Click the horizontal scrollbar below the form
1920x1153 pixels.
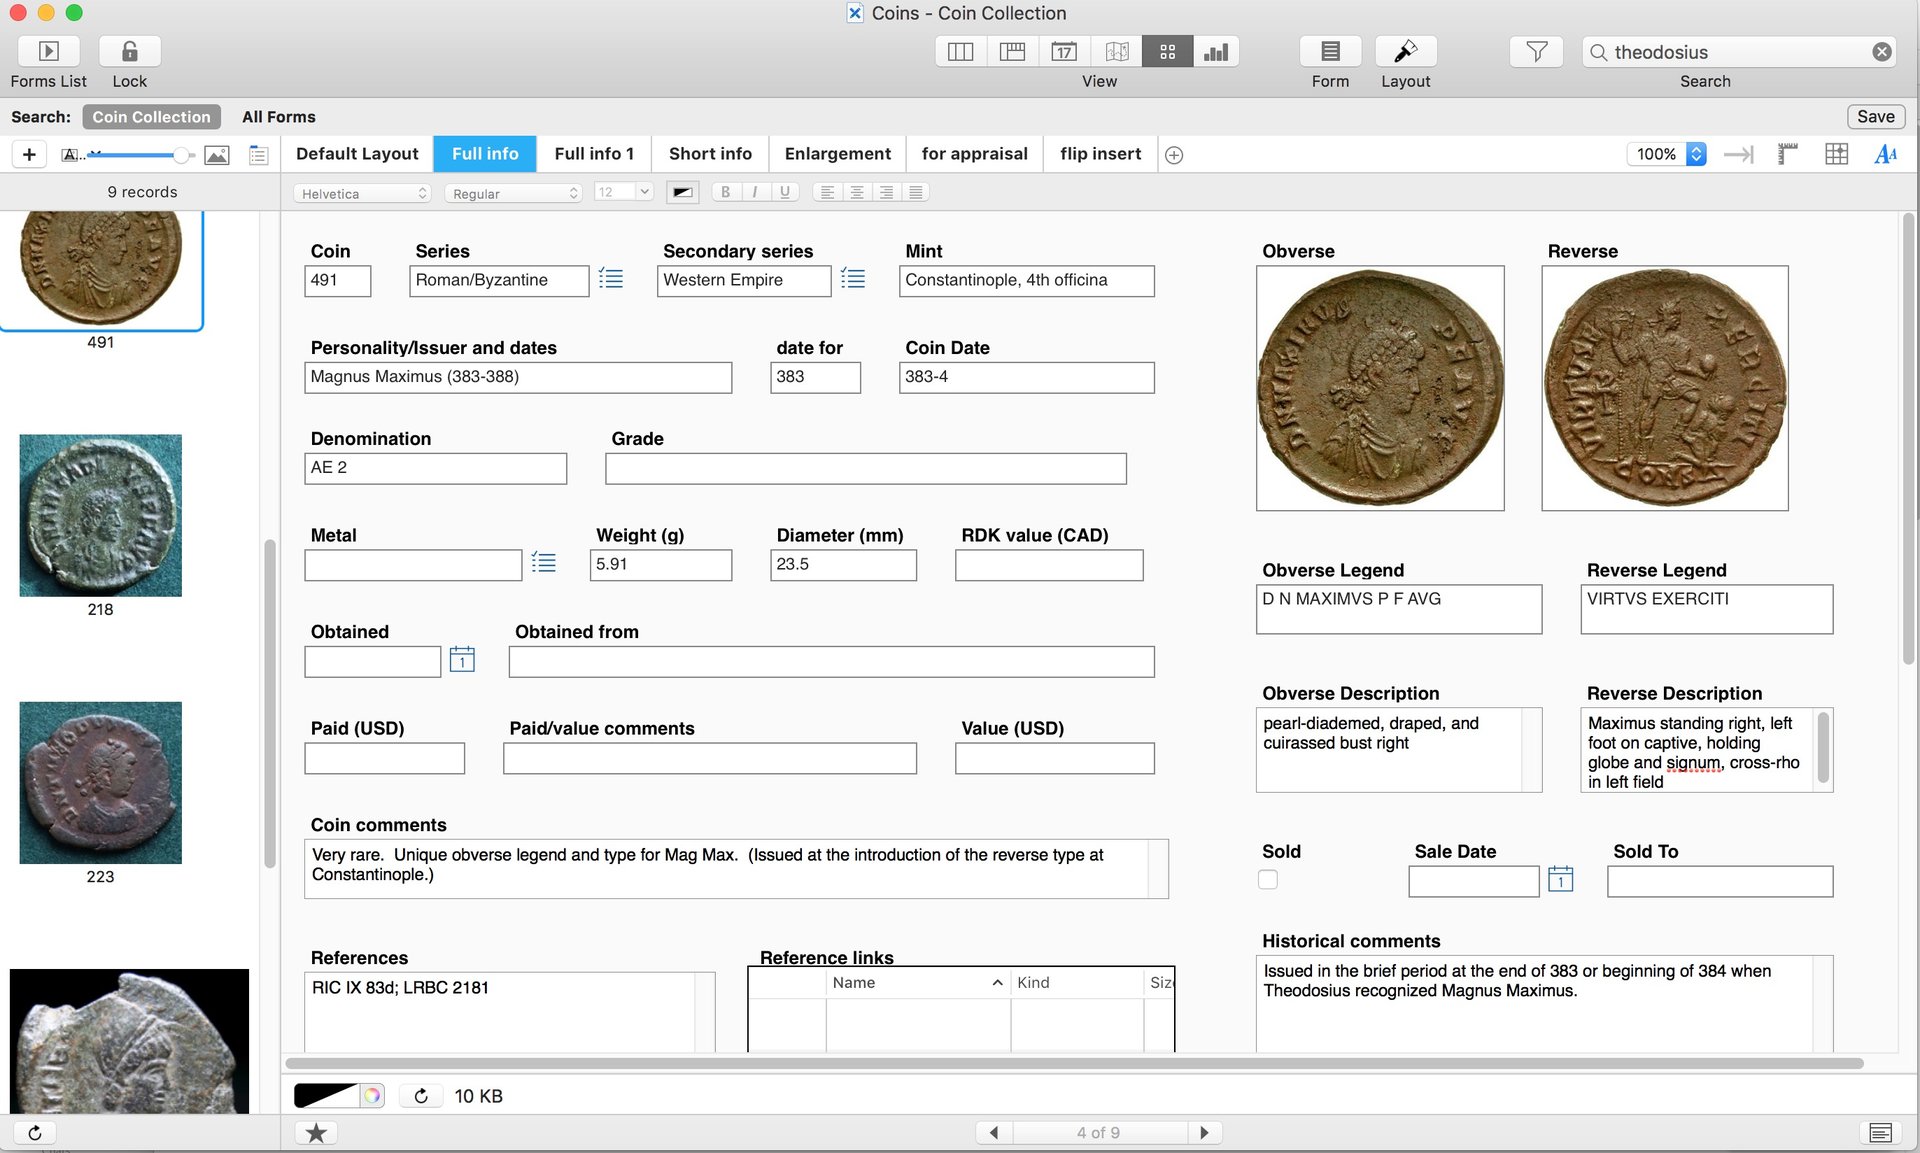pyautogui.click(x=1073, y=1063)
